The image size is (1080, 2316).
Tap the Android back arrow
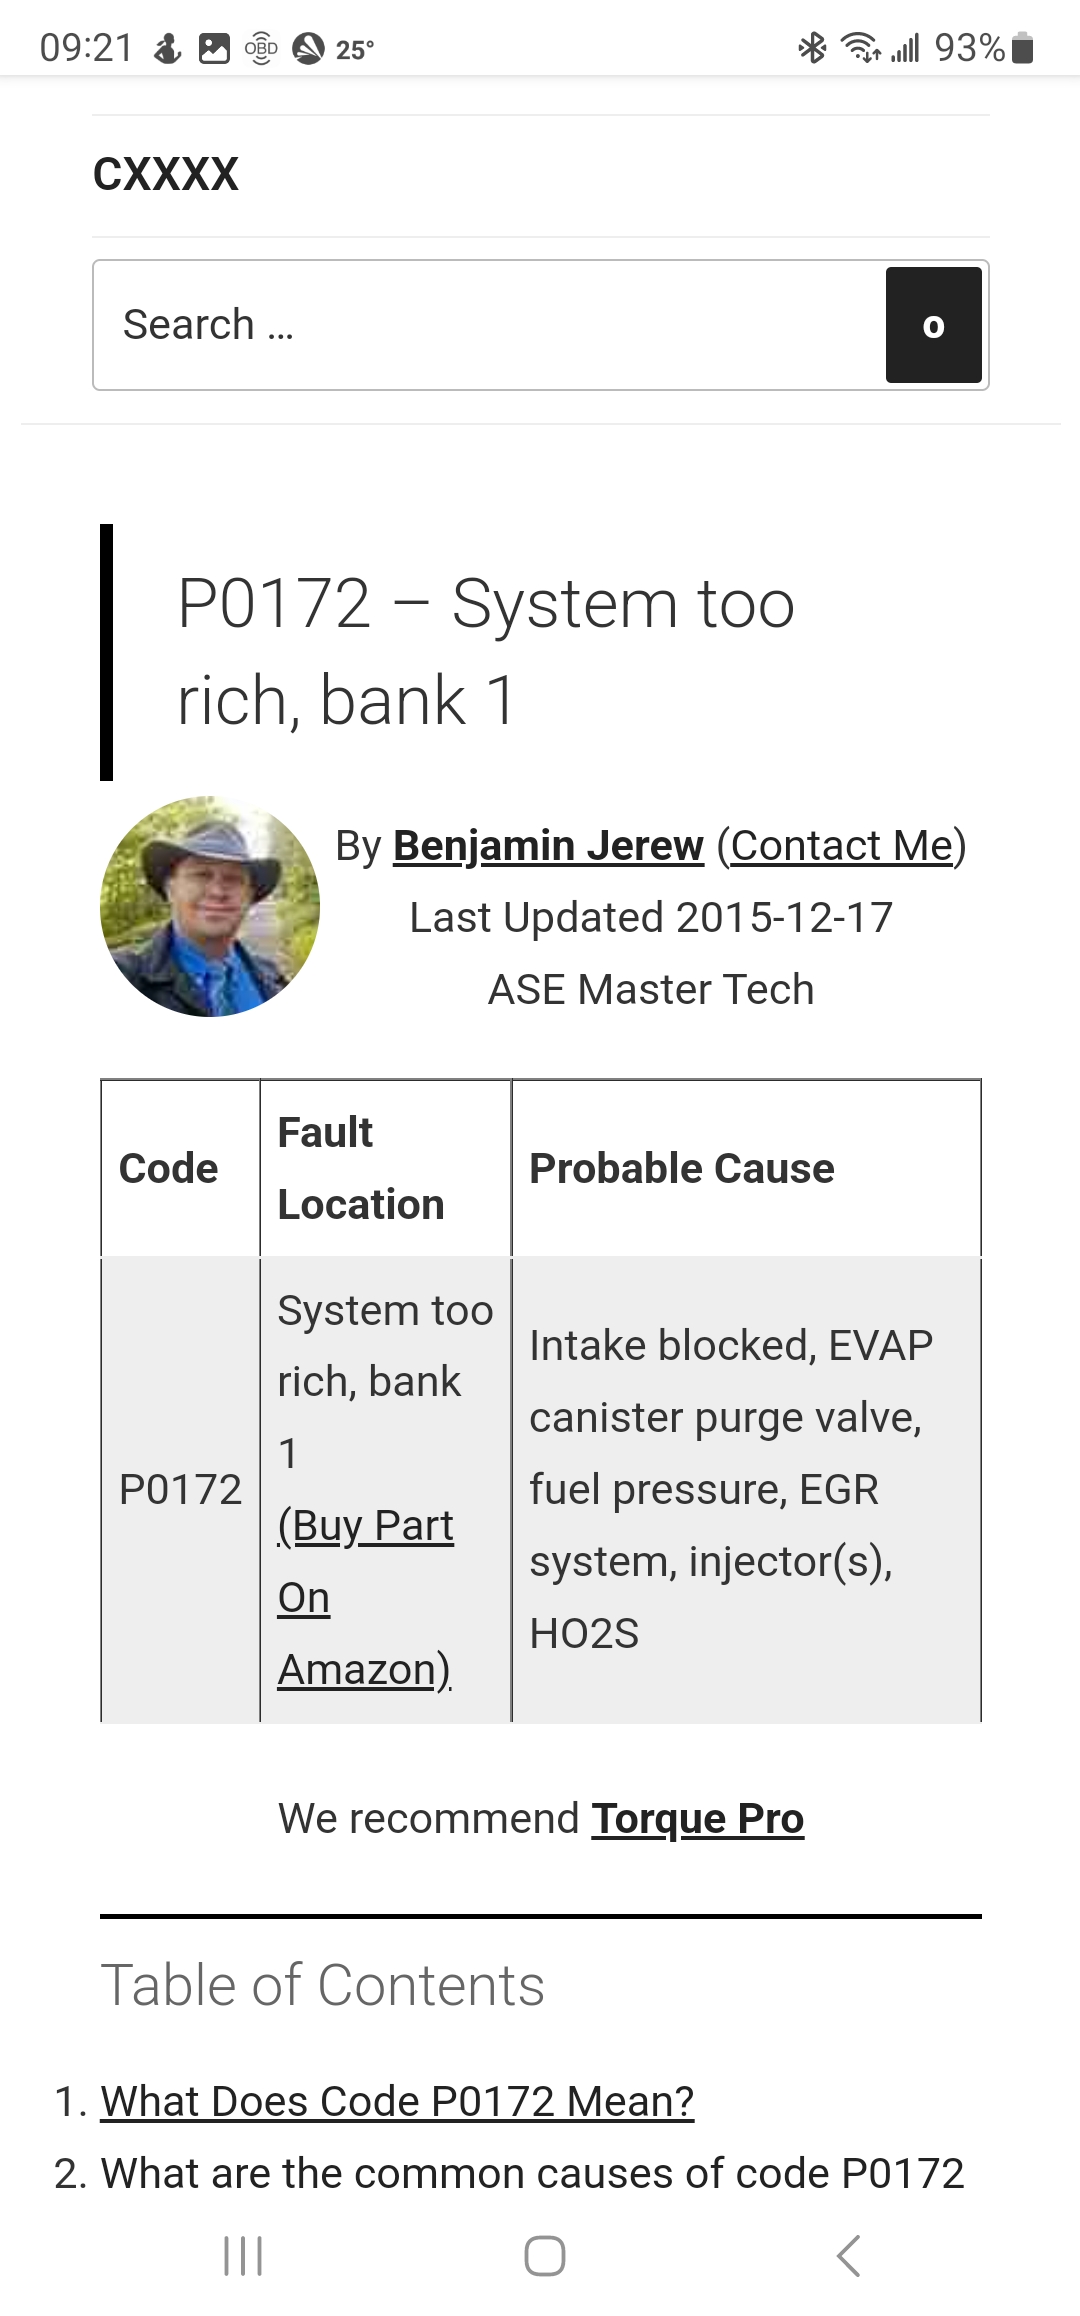pos(848,2256)
